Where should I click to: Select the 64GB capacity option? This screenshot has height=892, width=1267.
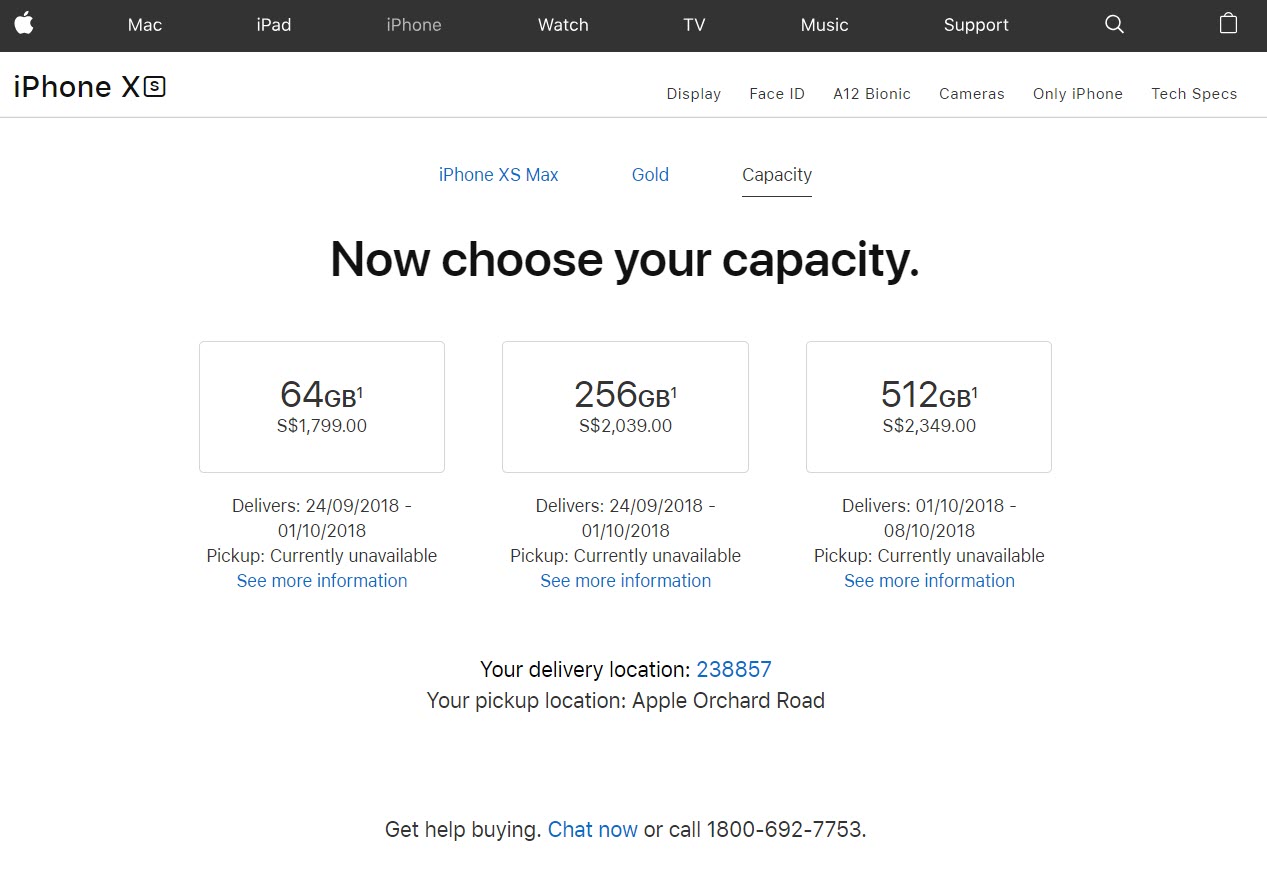(322, 407)
